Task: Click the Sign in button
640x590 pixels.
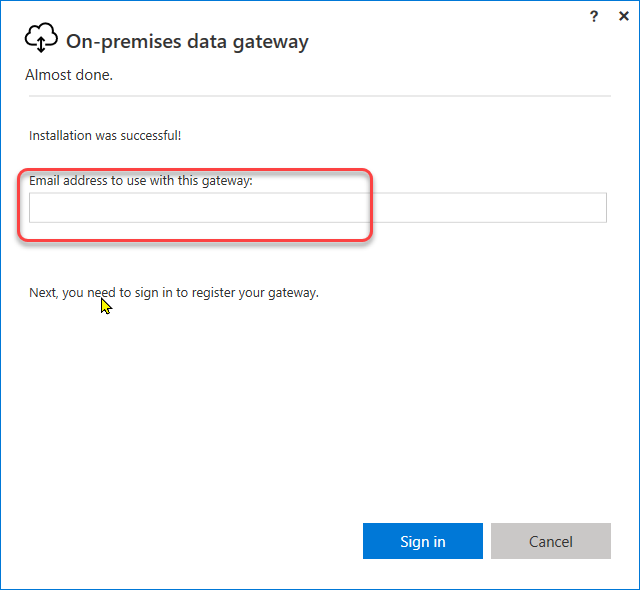Action: click(422, 541)
